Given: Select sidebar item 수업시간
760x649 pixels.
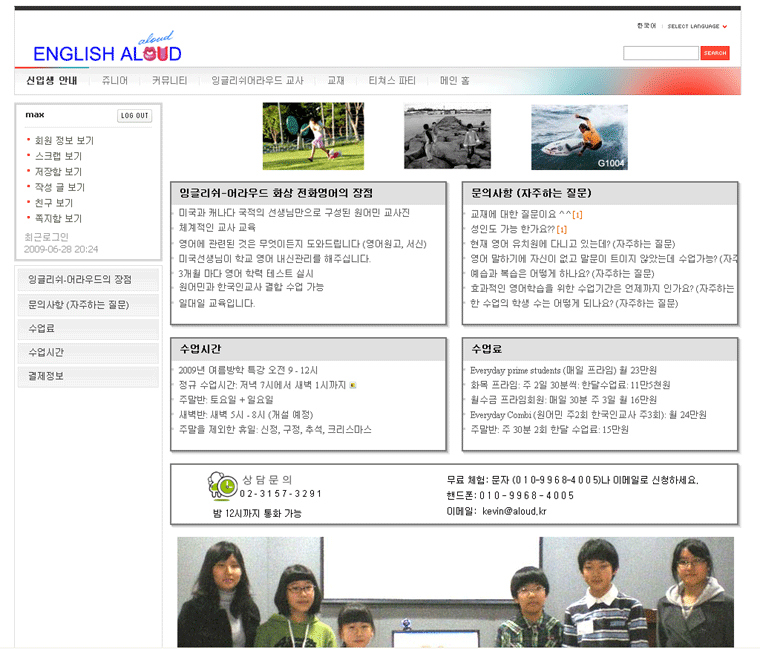Looking at the screenshot, I should [x=88, y=352].
